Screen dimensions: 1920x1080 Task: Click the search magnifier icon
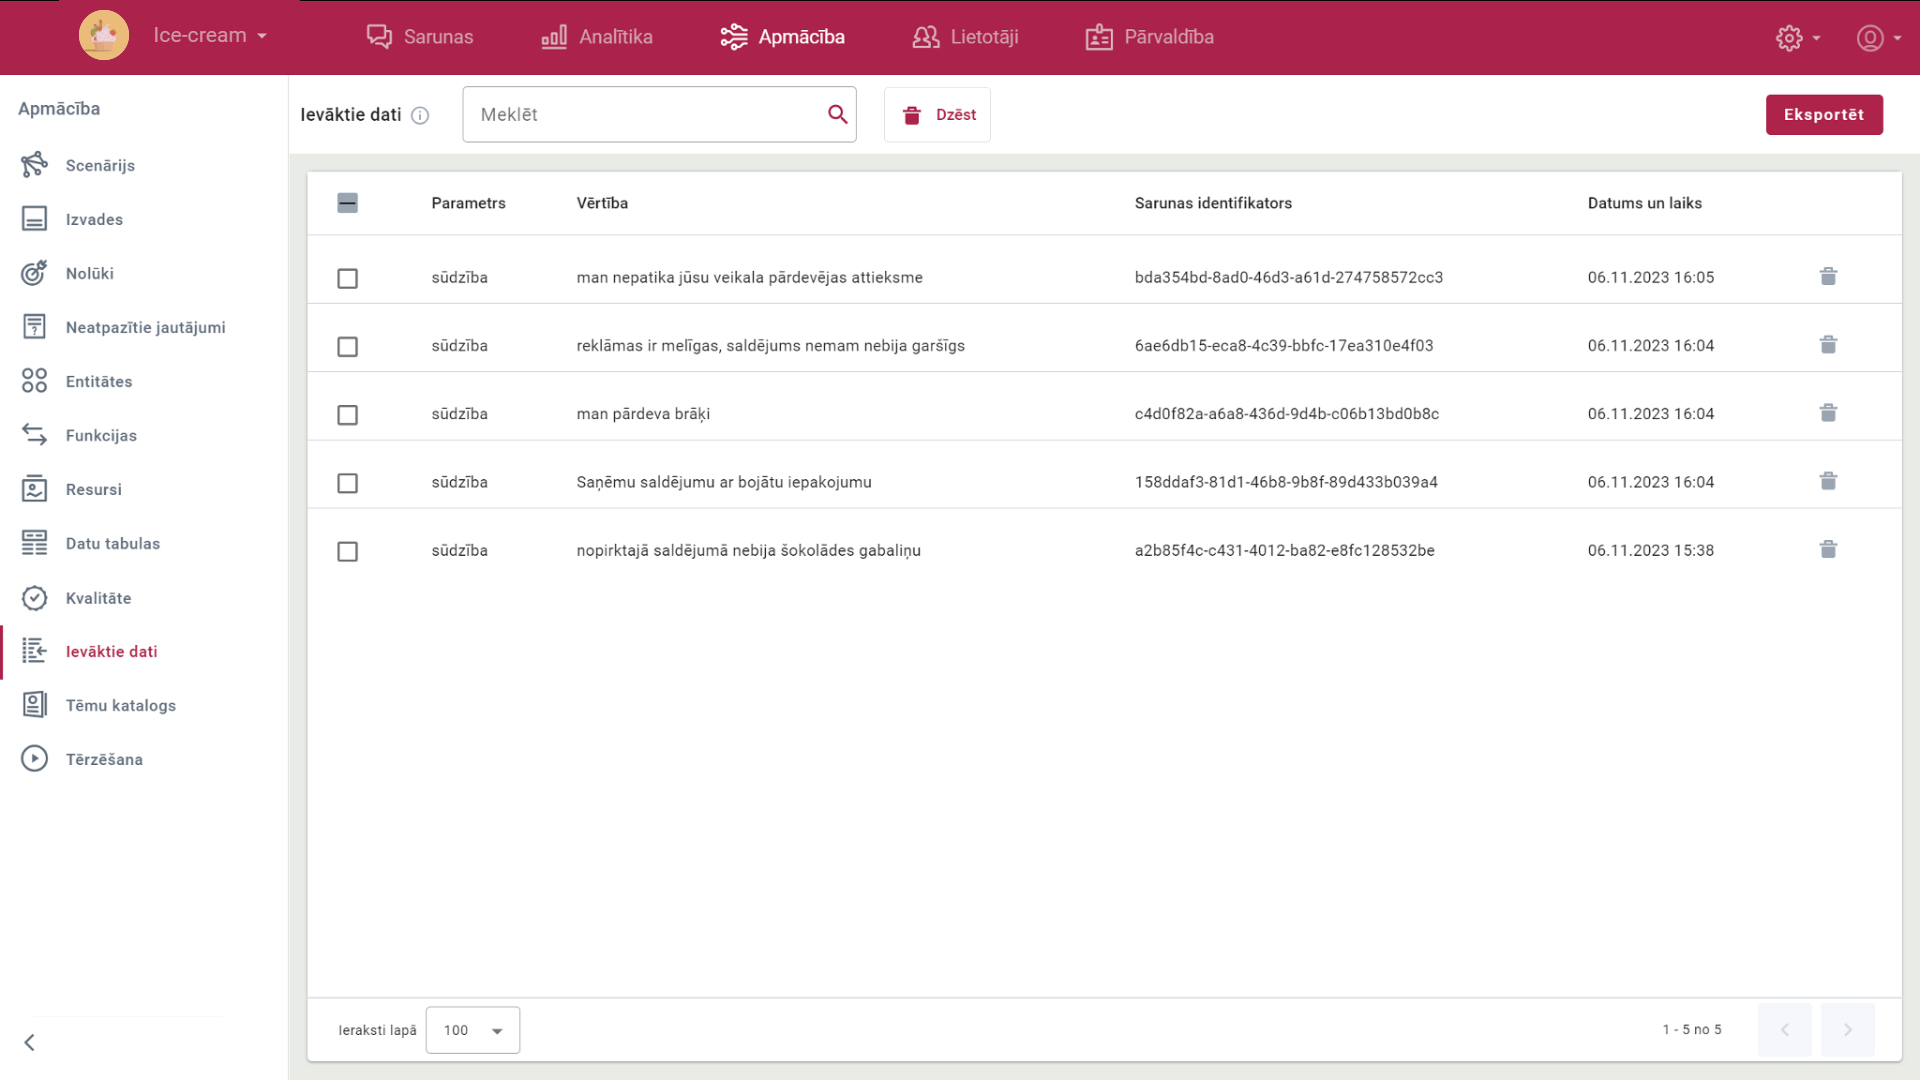(837, 114)
